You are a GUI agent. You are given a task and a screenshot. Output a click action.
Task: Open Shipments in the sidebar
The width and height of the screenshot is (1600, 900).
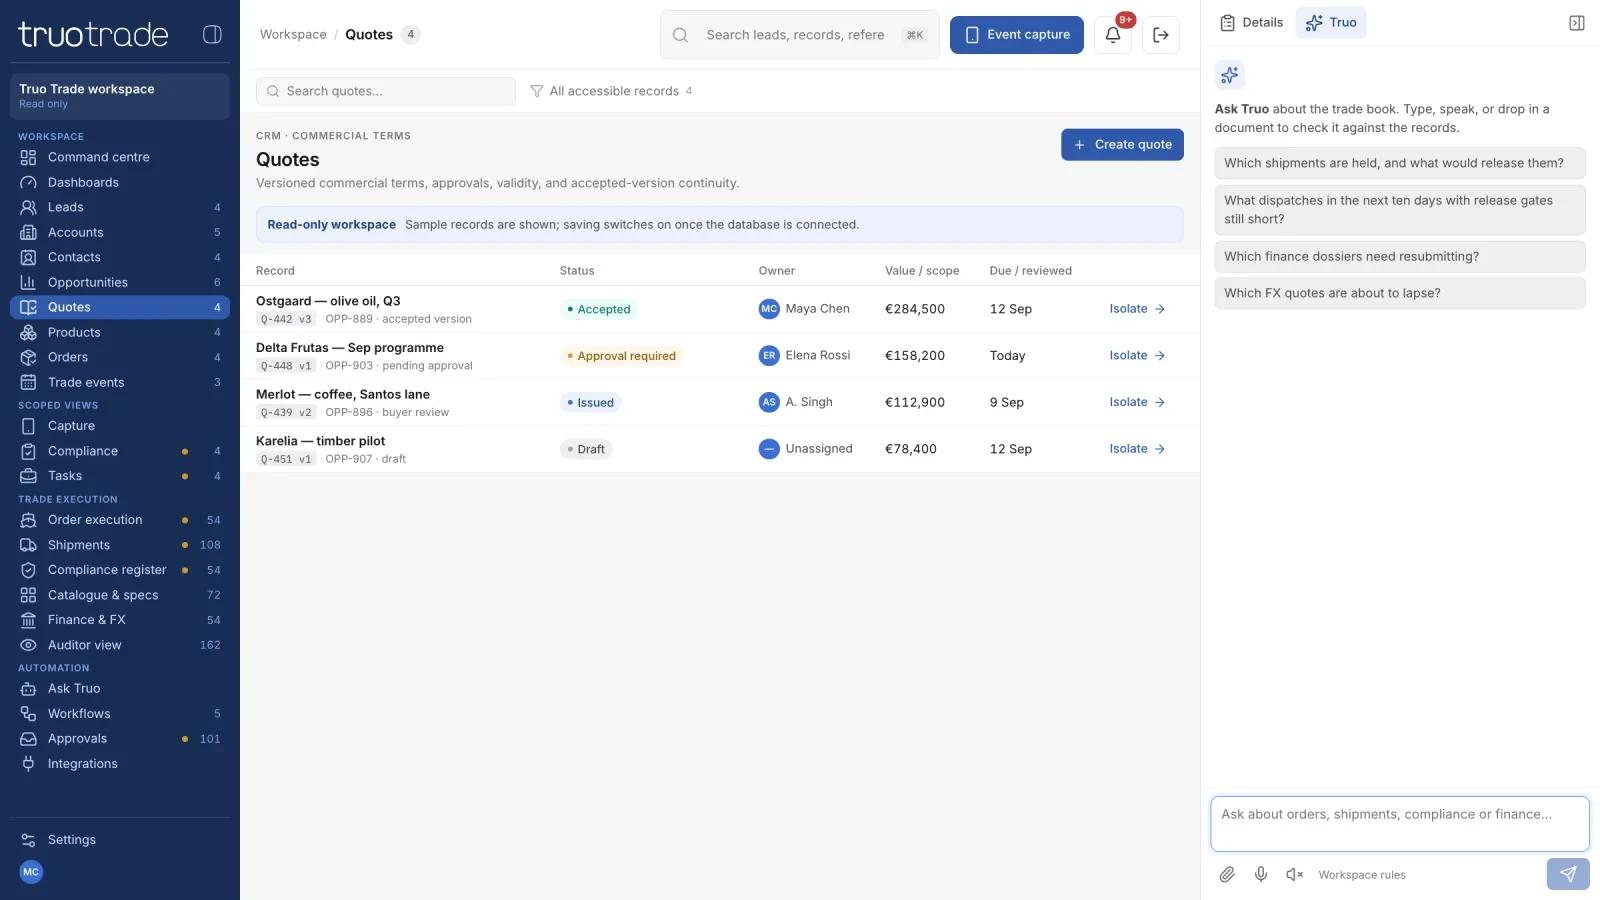(120, 545)
